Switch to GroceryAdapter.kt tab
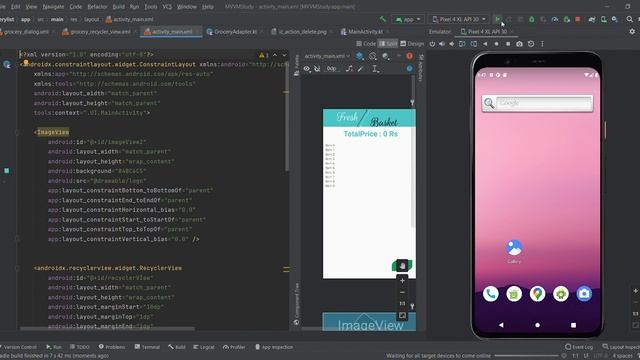This screenshot has width=640, height=360. (235, 31)
